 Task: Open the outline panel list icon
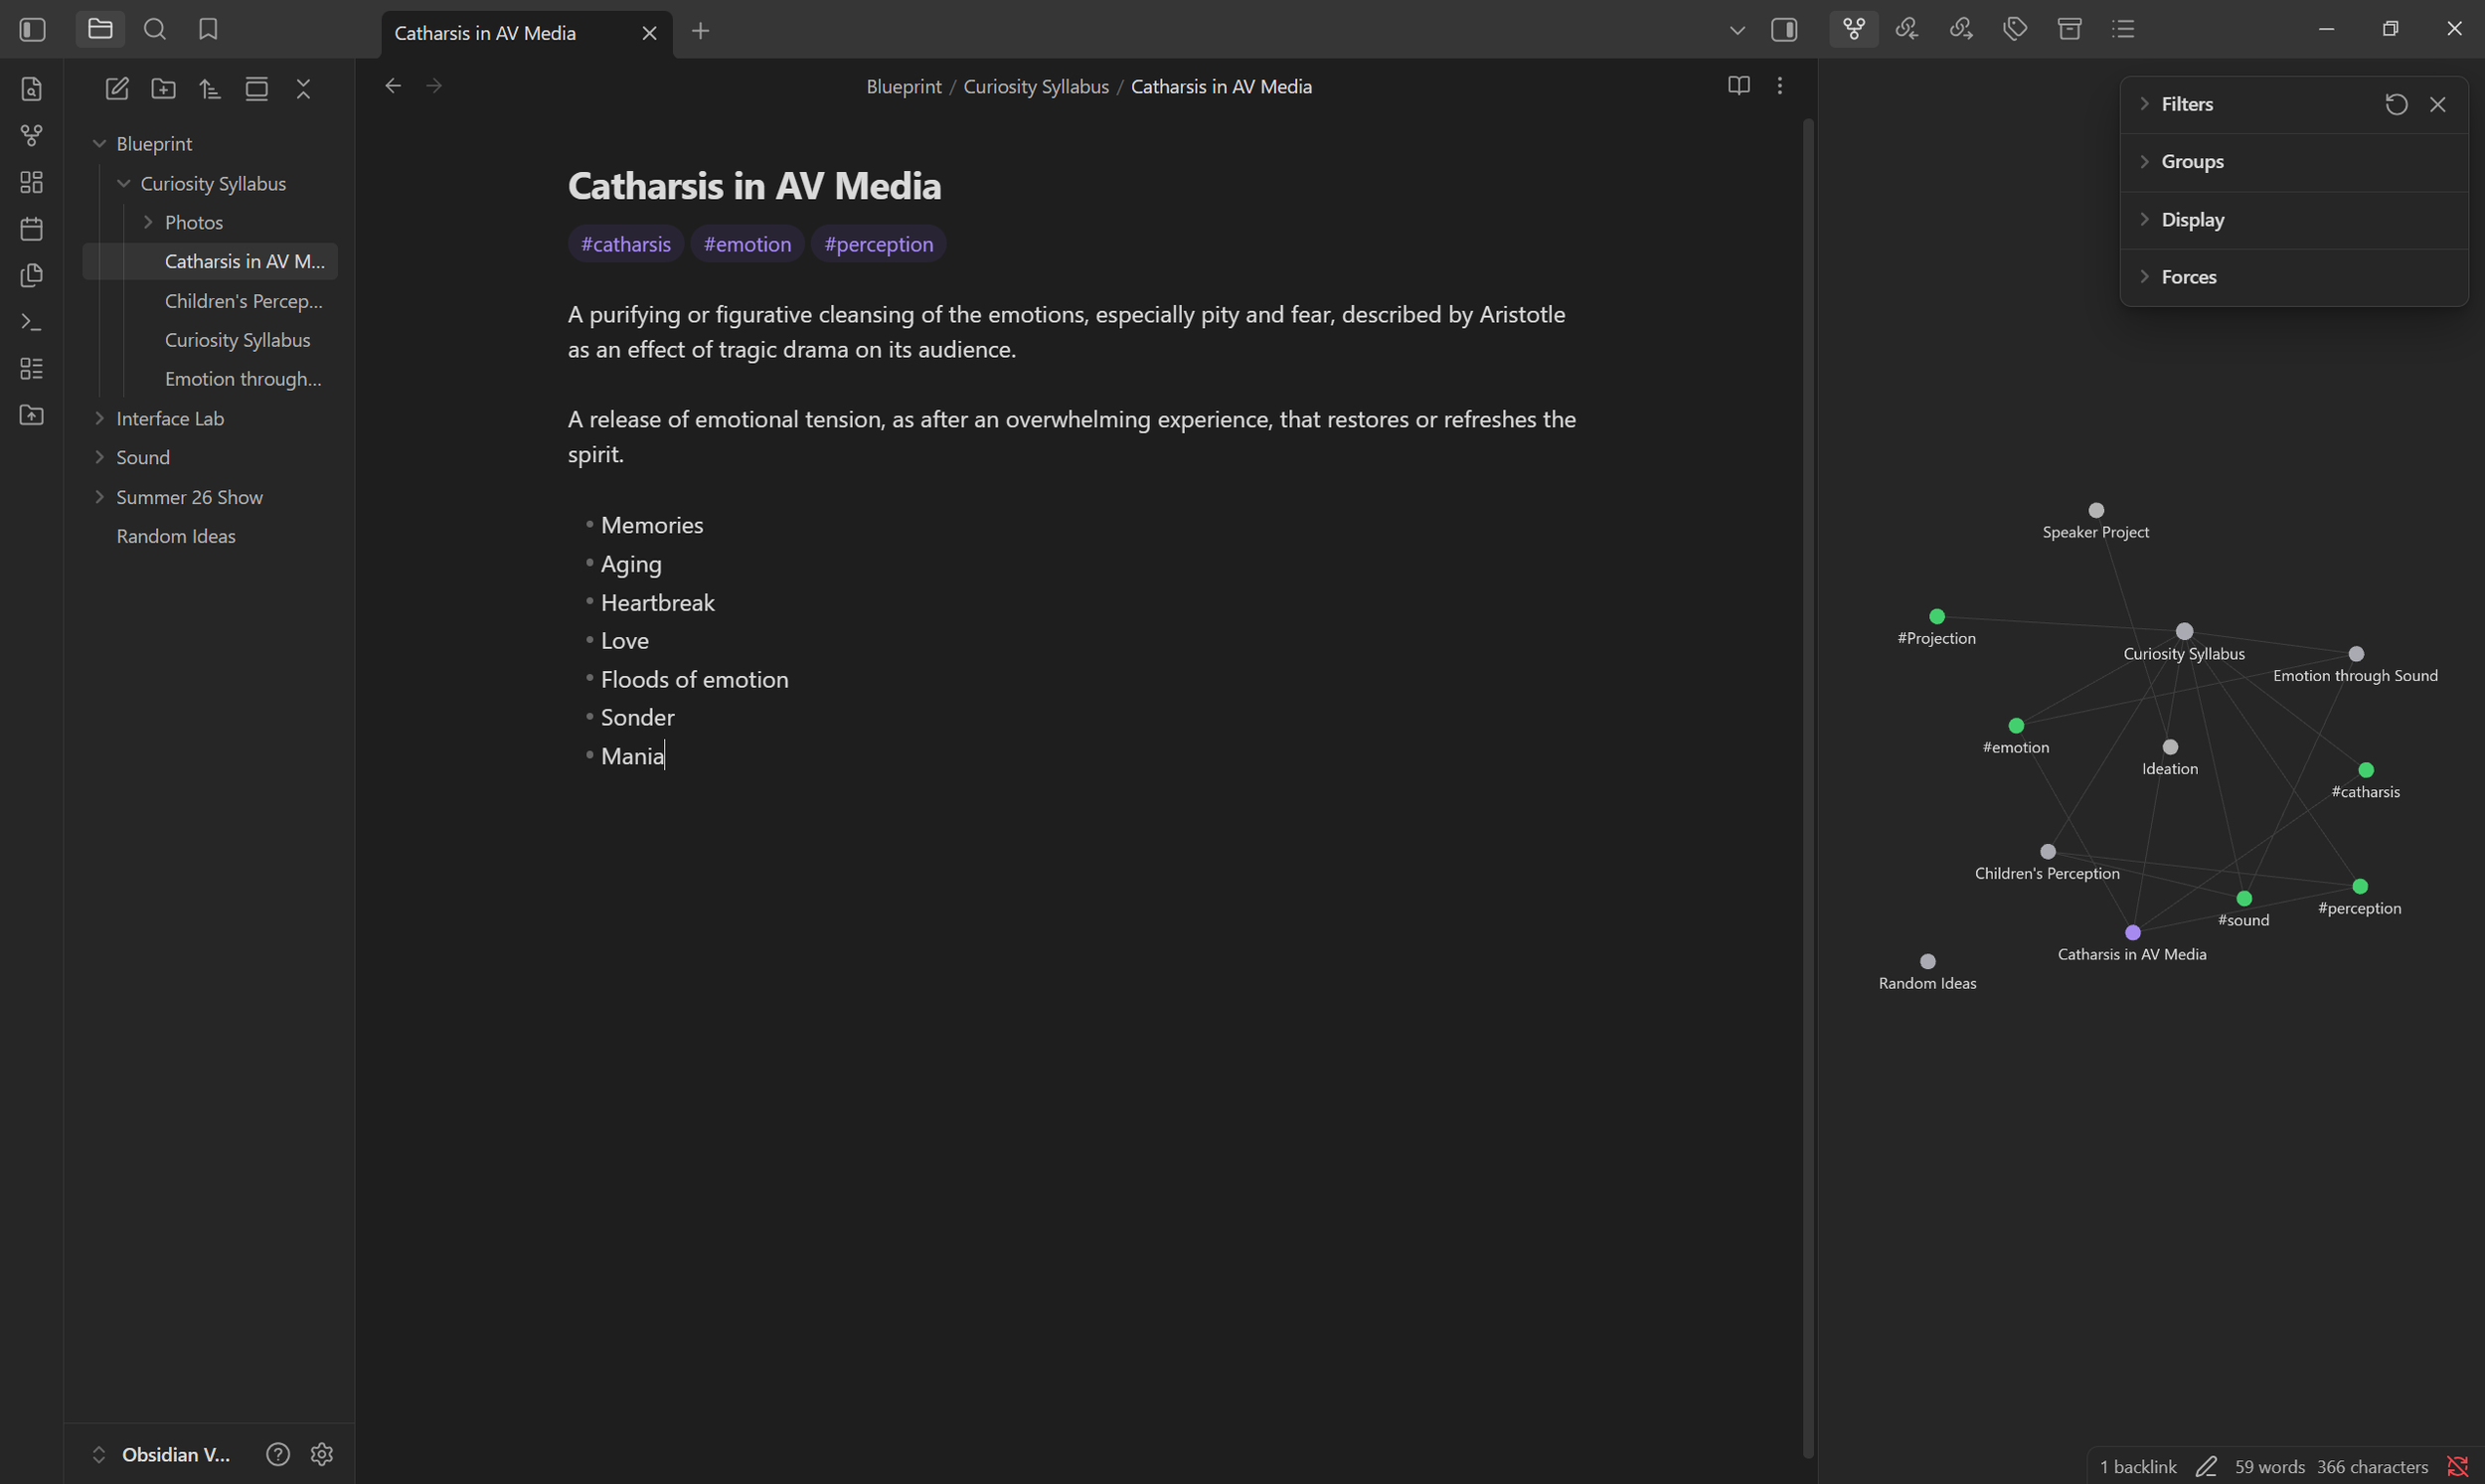2124,29
